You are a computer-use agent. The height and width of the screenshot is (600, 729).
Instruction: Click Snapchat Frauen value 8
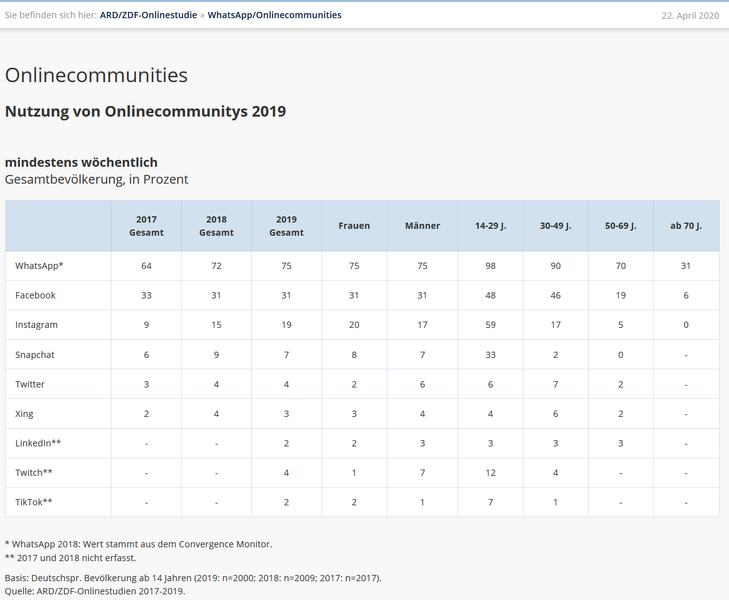[x=354, y=355]
